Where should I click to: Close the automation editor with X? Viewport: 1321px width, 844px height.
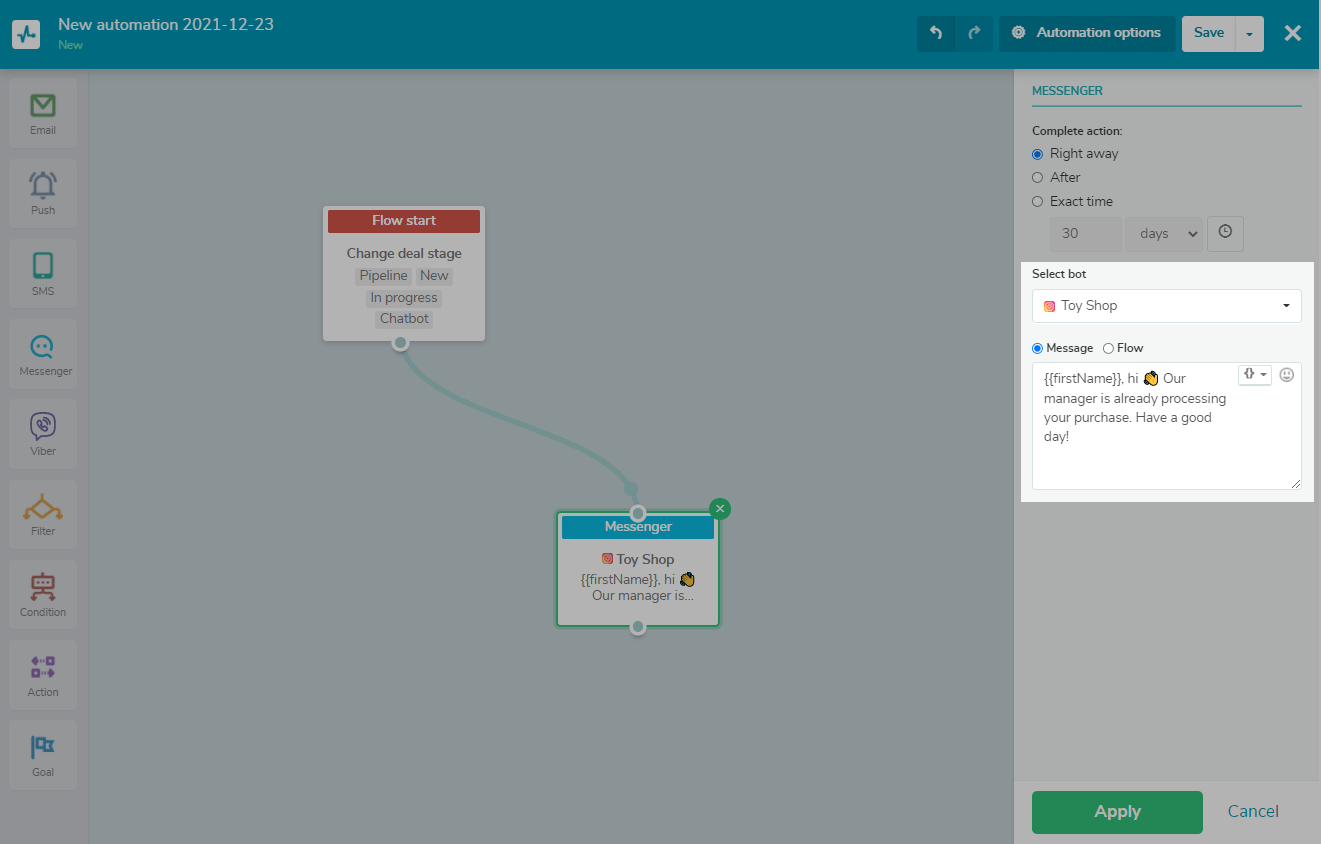pyautogui.click(x=1293, y=33)
